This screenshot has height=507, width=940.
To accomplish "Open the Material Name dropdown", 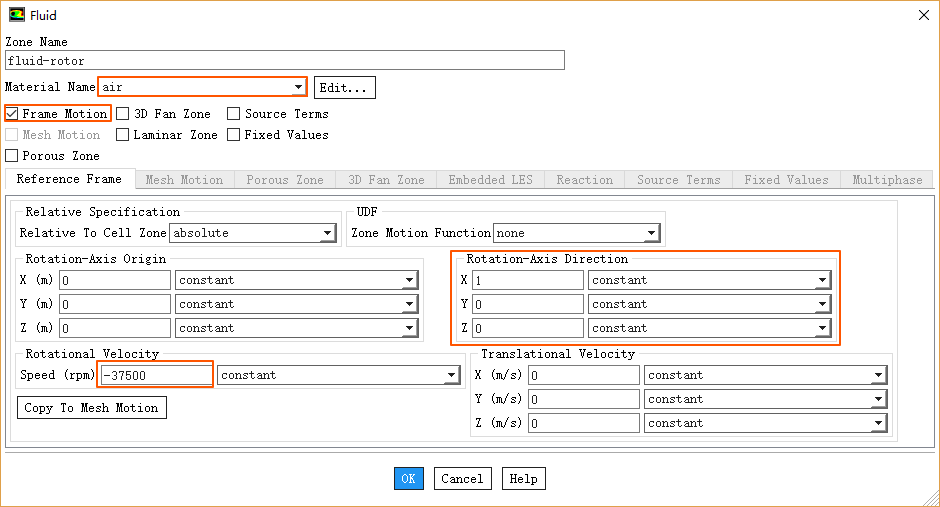I will point(297,88).
